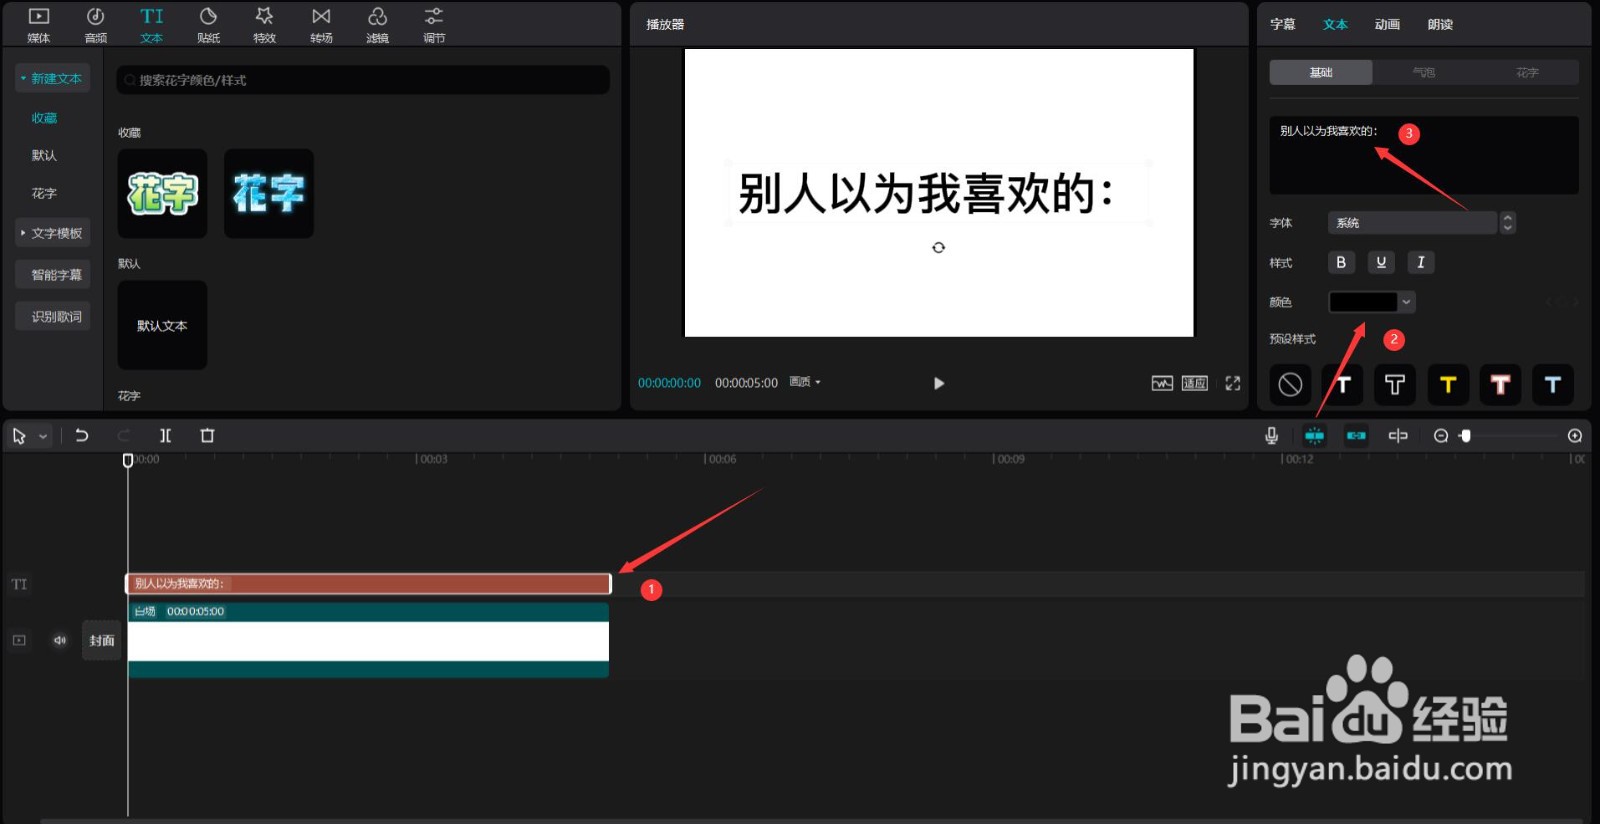Toggle the main track magnet snapping icon

[1314, 436]
